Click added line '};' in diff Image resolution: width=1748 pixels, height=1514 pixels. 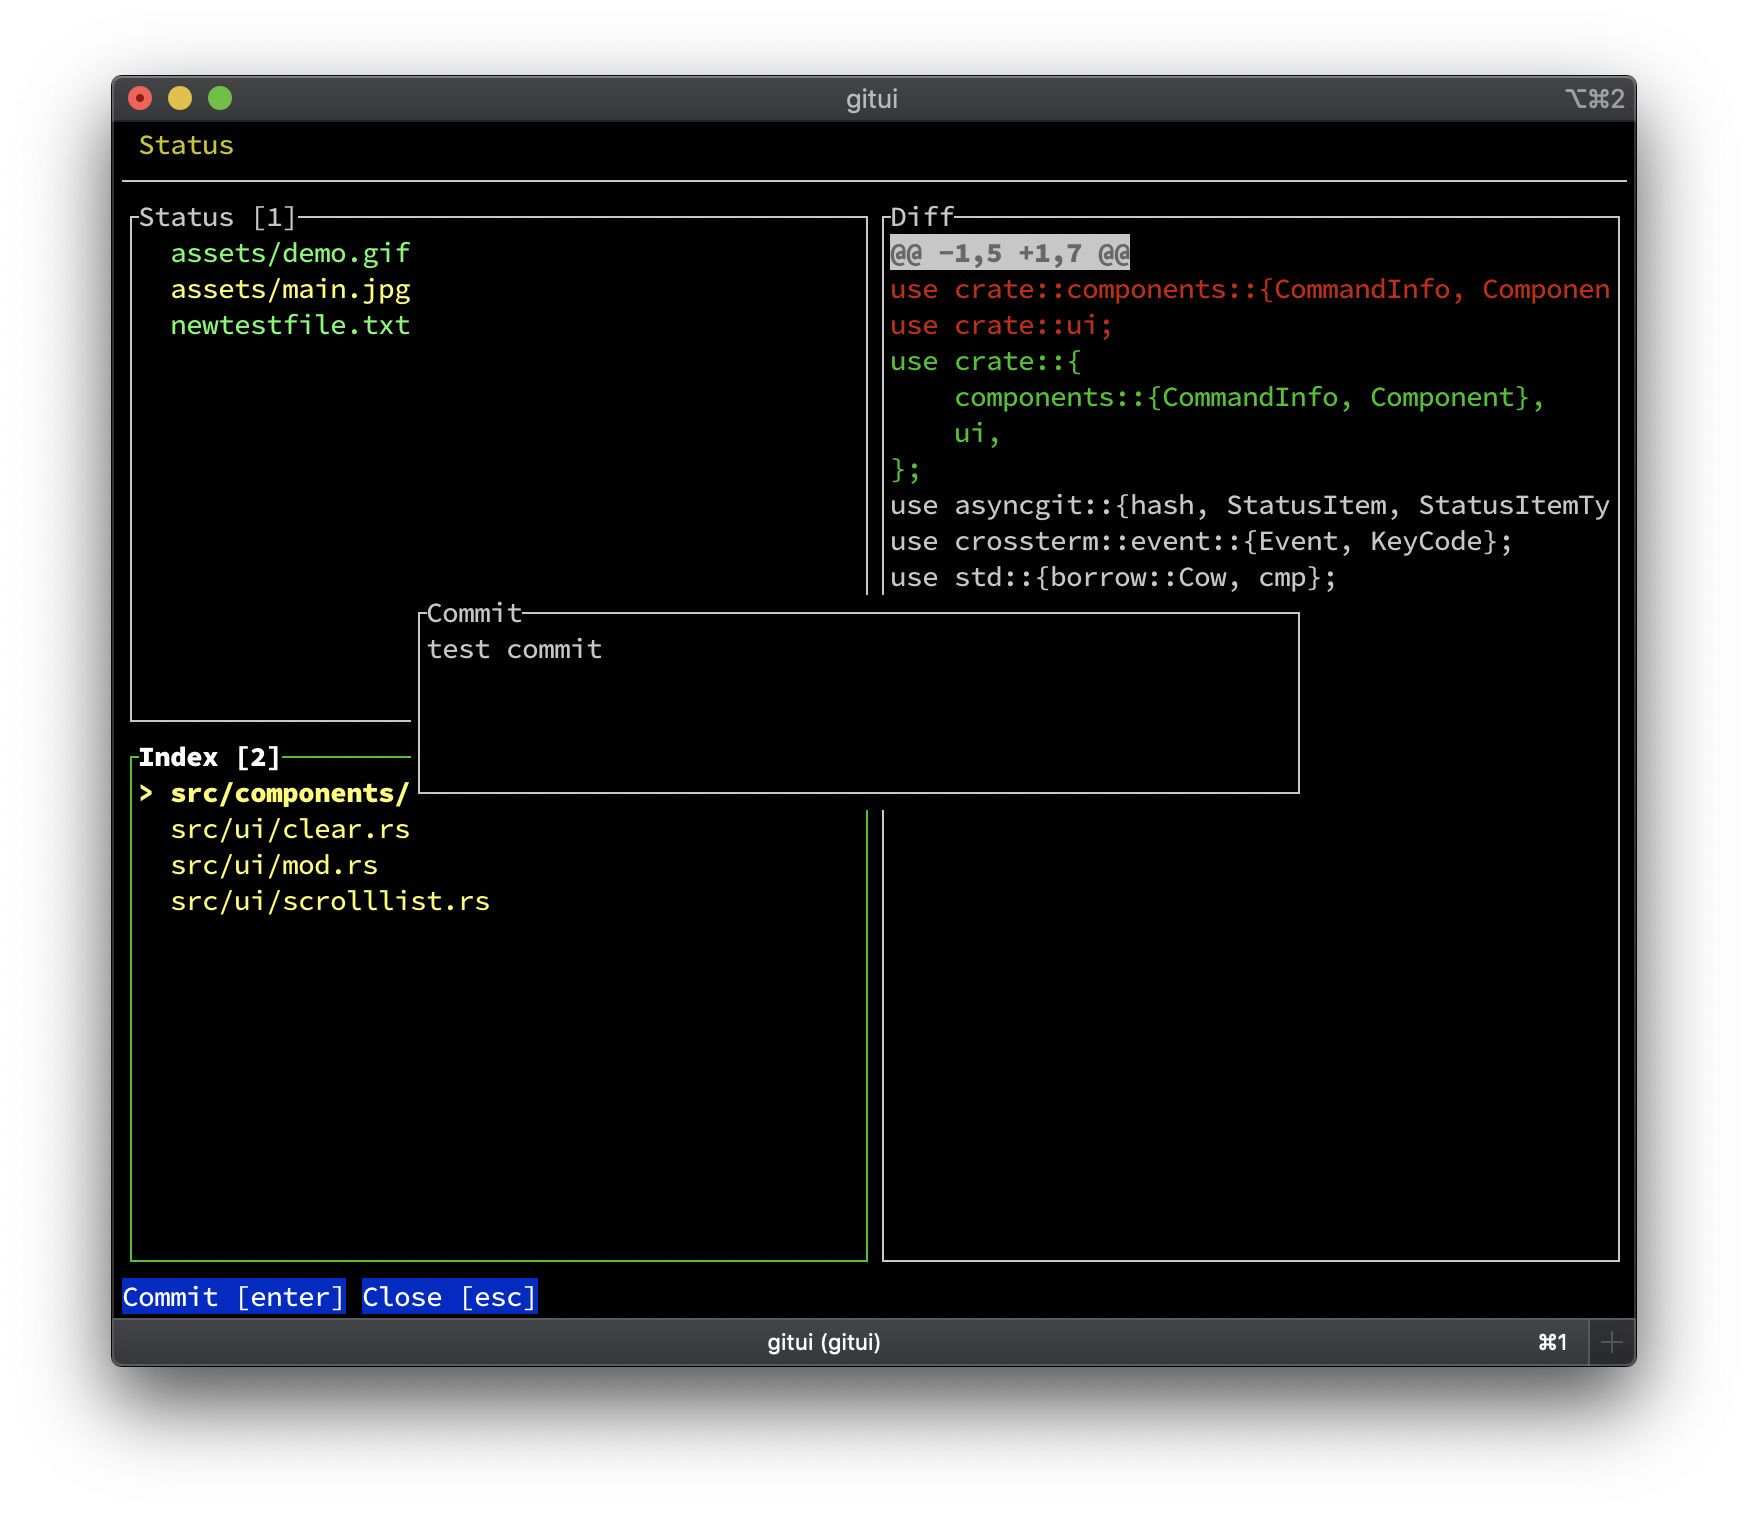[x=906, y=469]
